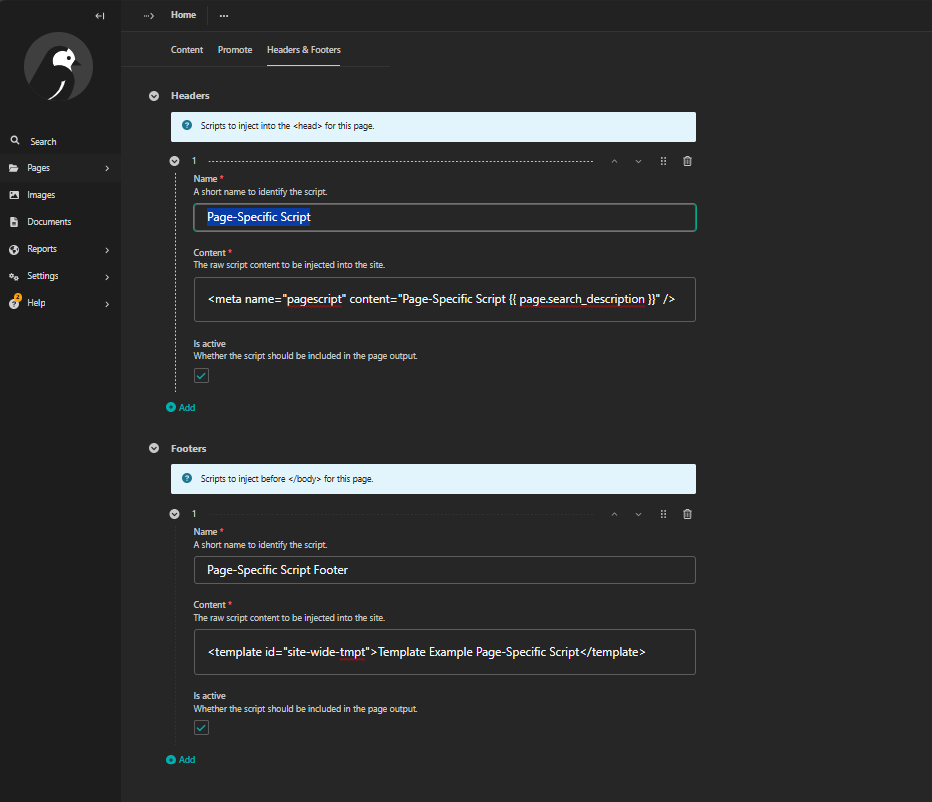Collapse the Footers section

pos(153,448)
